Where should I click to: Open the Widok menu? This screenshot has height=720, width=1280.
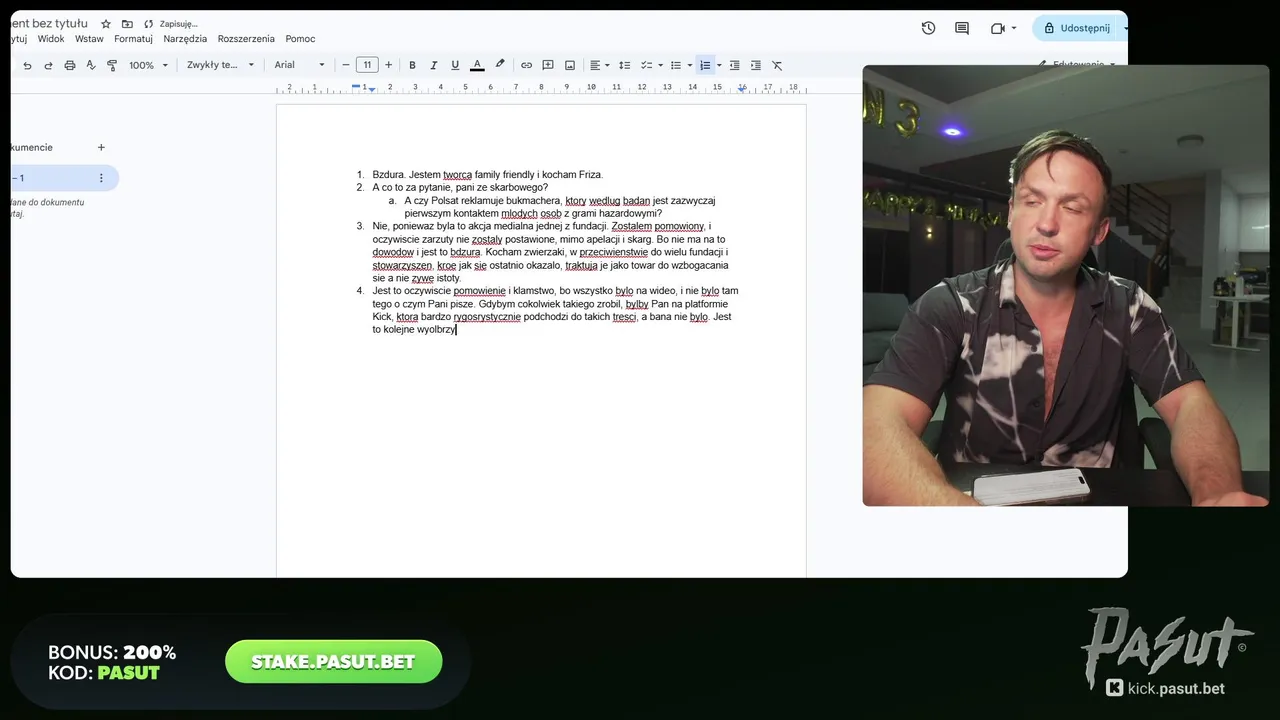coord(51,39)
